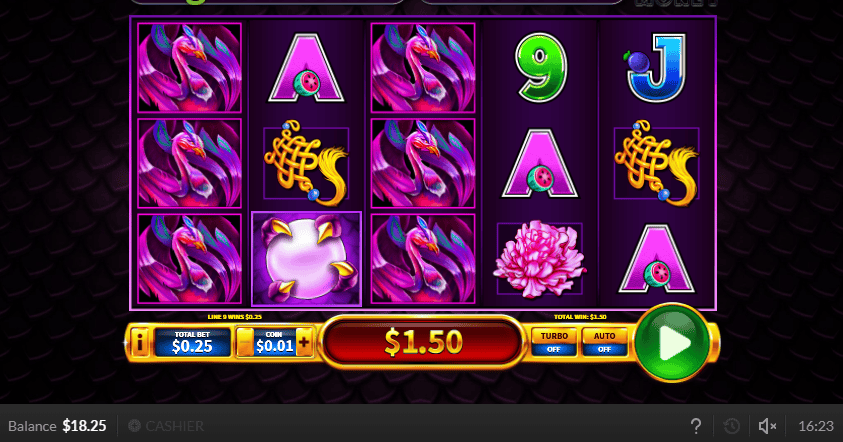Image resolution: width=843 pixels, height=442 pixels.
Task: Click the pink peony flower symbol
Action: tap(540, 259)
